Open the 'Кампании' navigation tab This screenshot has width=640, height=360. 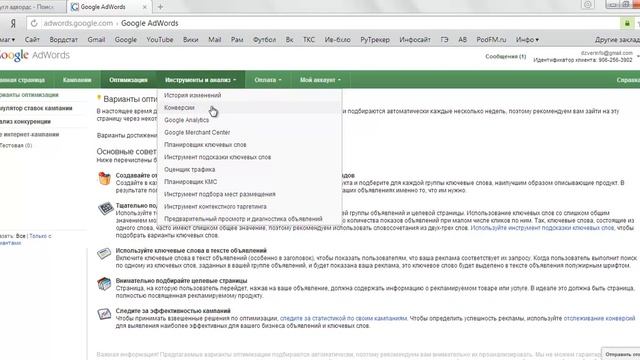(x=77, y=80)
